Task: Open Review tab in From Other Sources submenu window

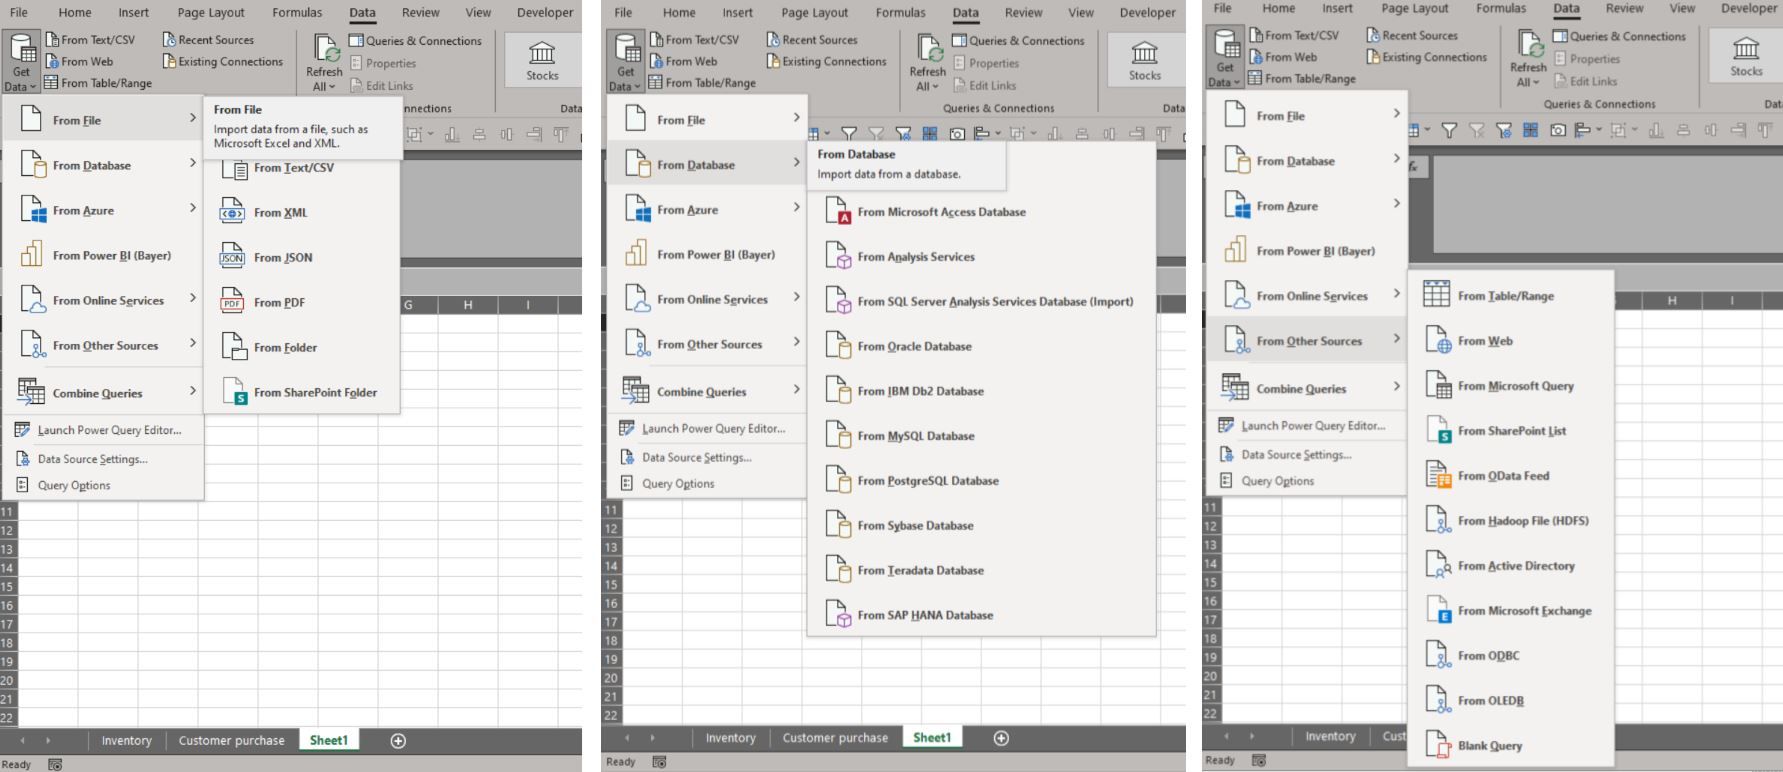Action: point(1624,8)
